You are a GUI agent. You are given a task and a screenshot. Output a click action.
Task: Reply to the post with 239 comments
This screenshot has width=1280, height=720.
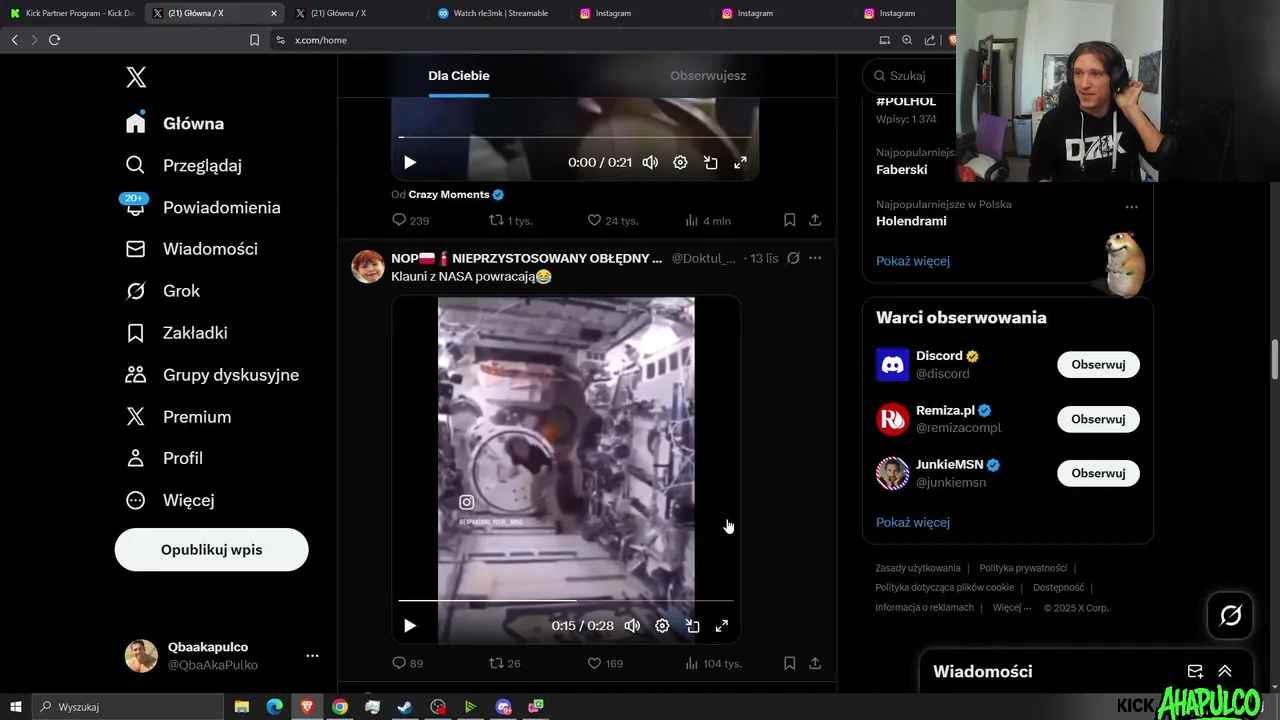click(x=410, y=220)
